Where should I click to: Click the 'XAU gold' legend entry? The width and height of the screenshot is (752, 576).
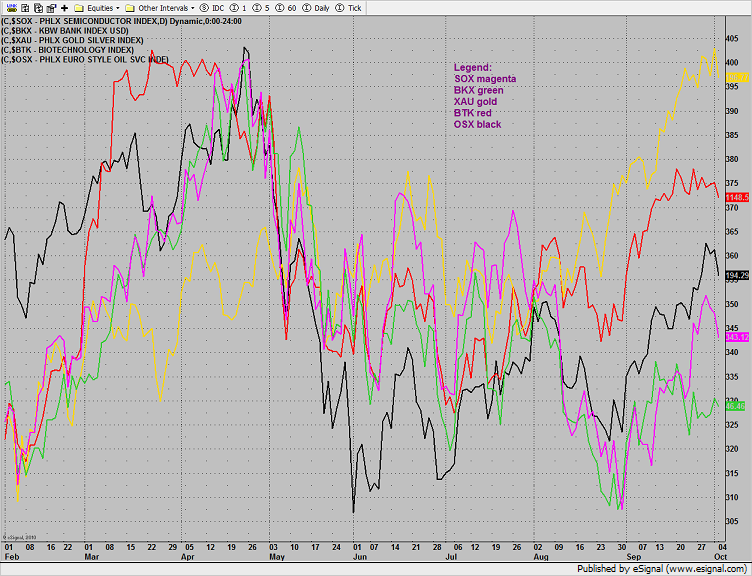tap(475, 102)
